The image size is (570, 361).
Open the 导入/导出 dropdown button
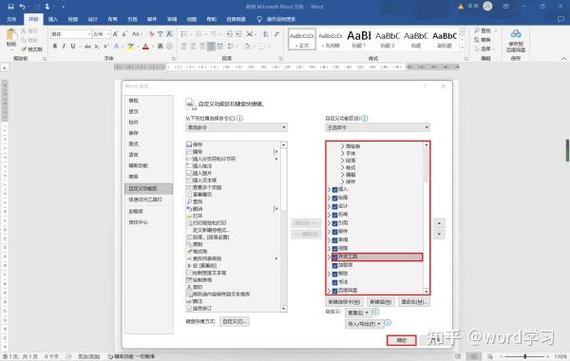pyautogui.click(x=364, y=324)
